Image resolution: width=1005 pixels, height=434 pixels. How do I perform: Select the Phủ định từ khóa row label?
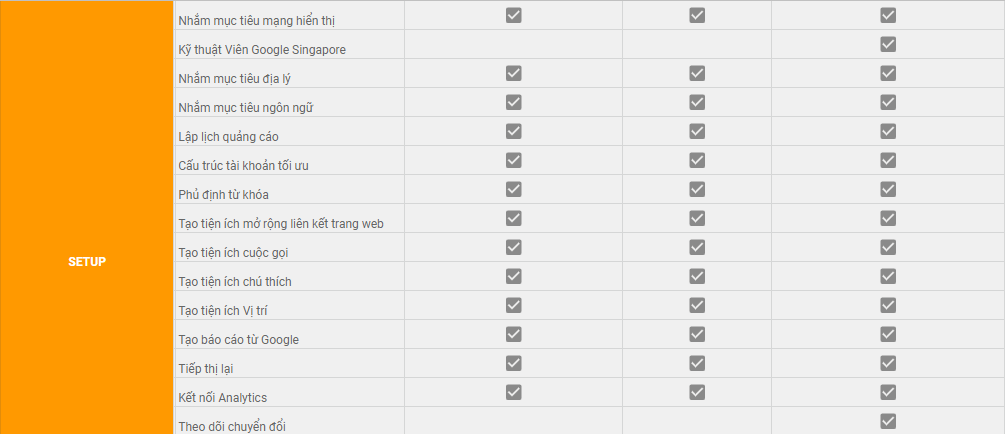pyautogui.click(x=223, y=195)
